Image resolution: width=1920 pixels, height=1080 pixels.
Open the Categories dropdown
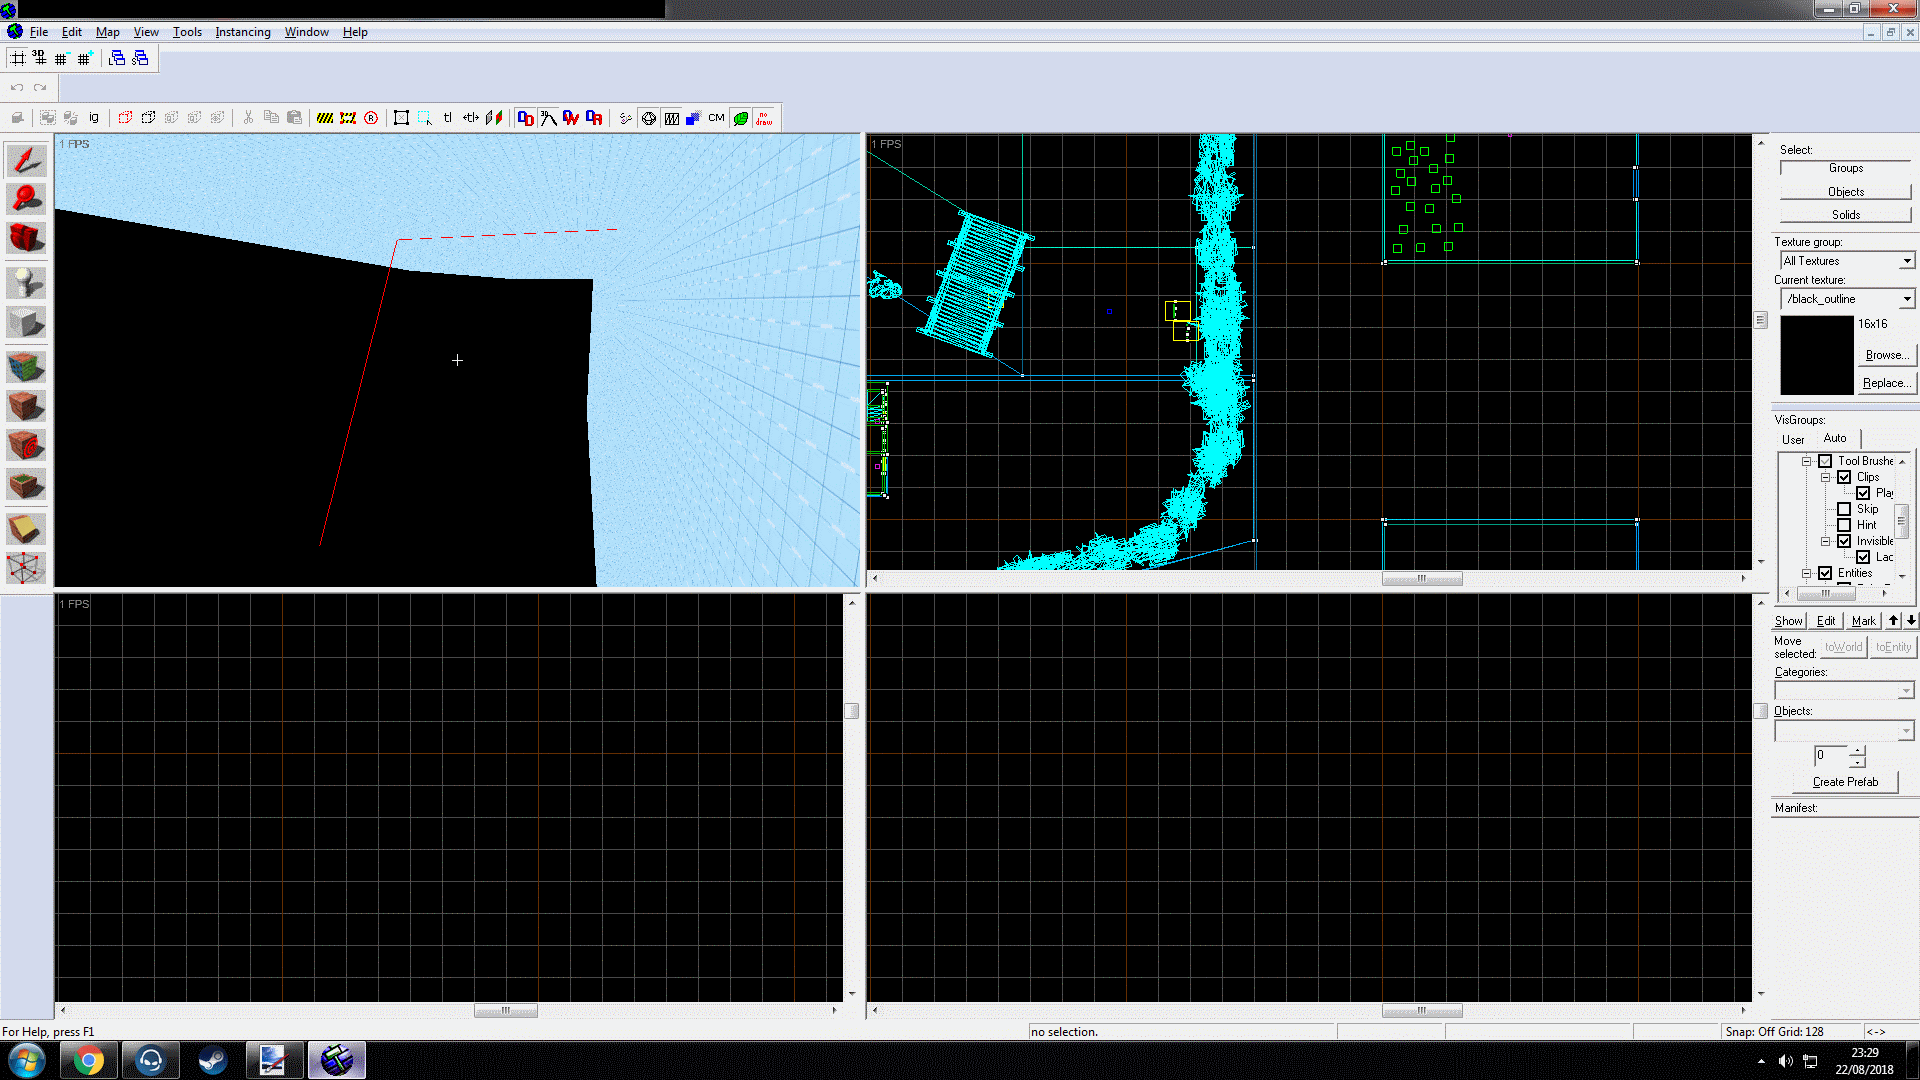point(1906,691)
